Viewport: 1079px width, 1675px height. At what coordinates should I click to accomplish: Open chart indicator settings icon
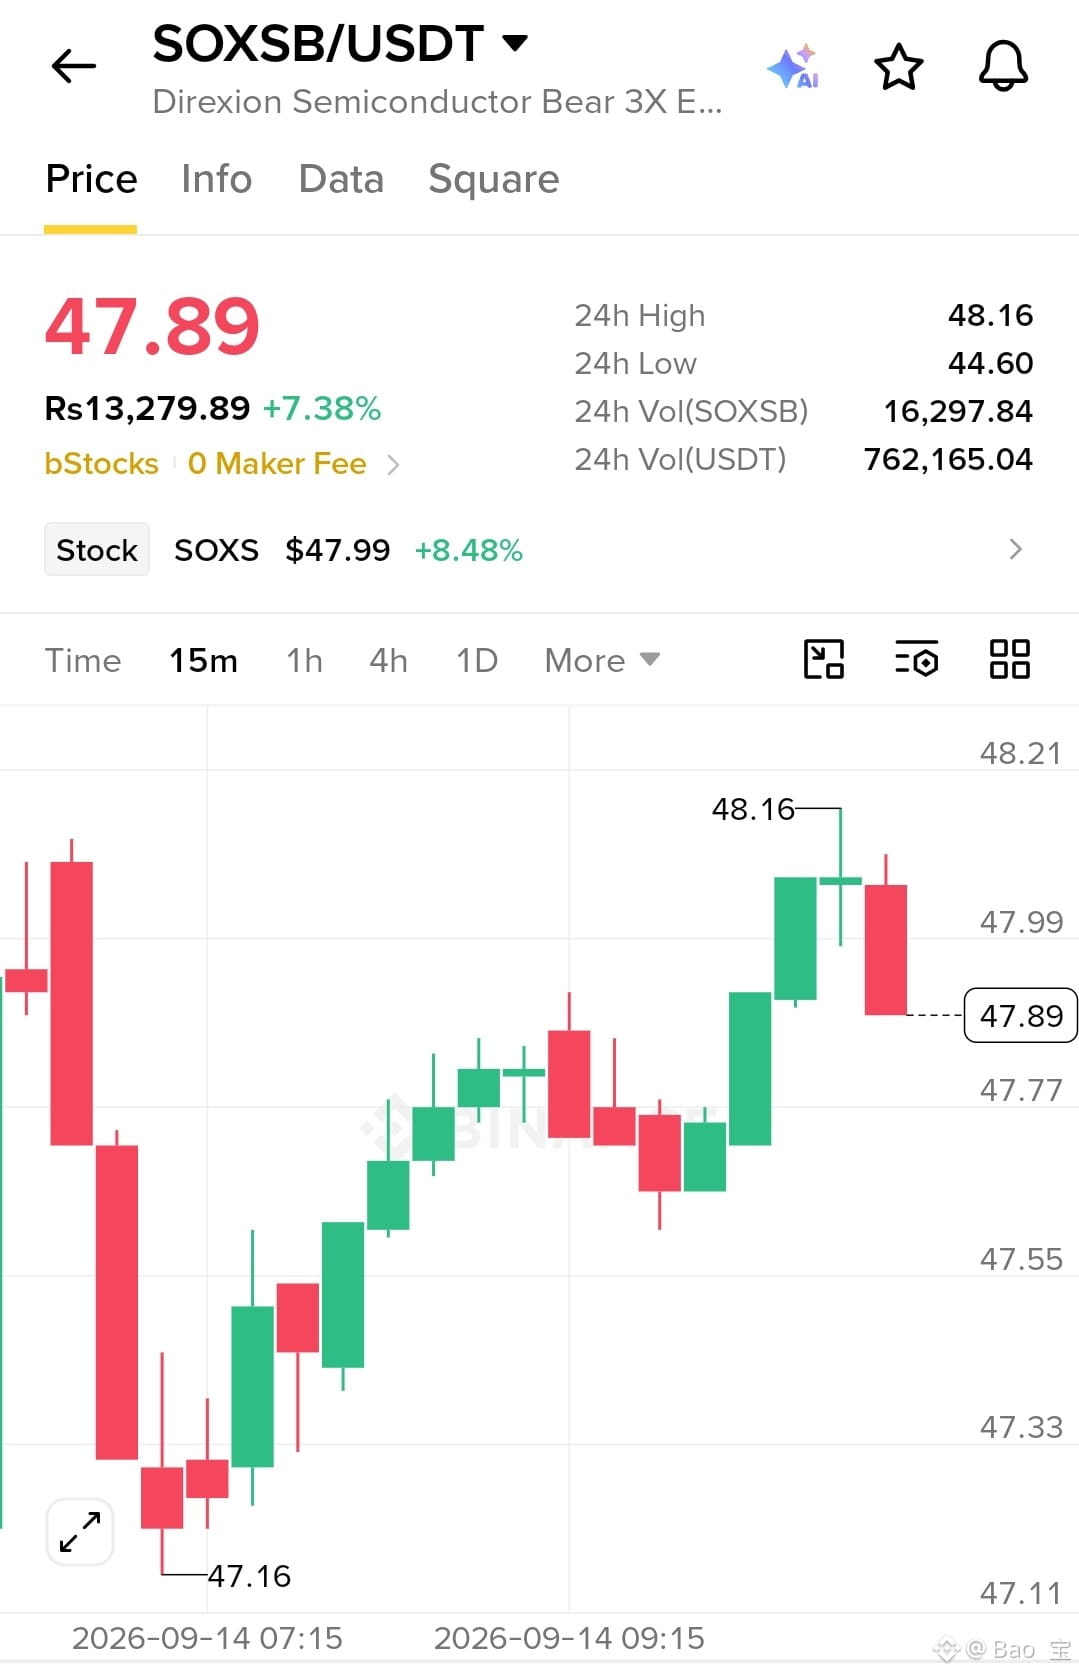(x=916, y=660)
